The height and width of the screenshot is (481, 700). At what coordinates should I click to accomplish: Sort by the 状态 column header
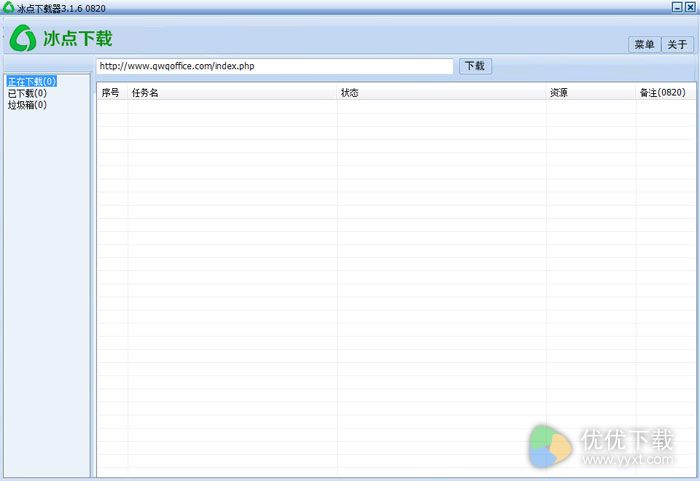tap(442, 92)
